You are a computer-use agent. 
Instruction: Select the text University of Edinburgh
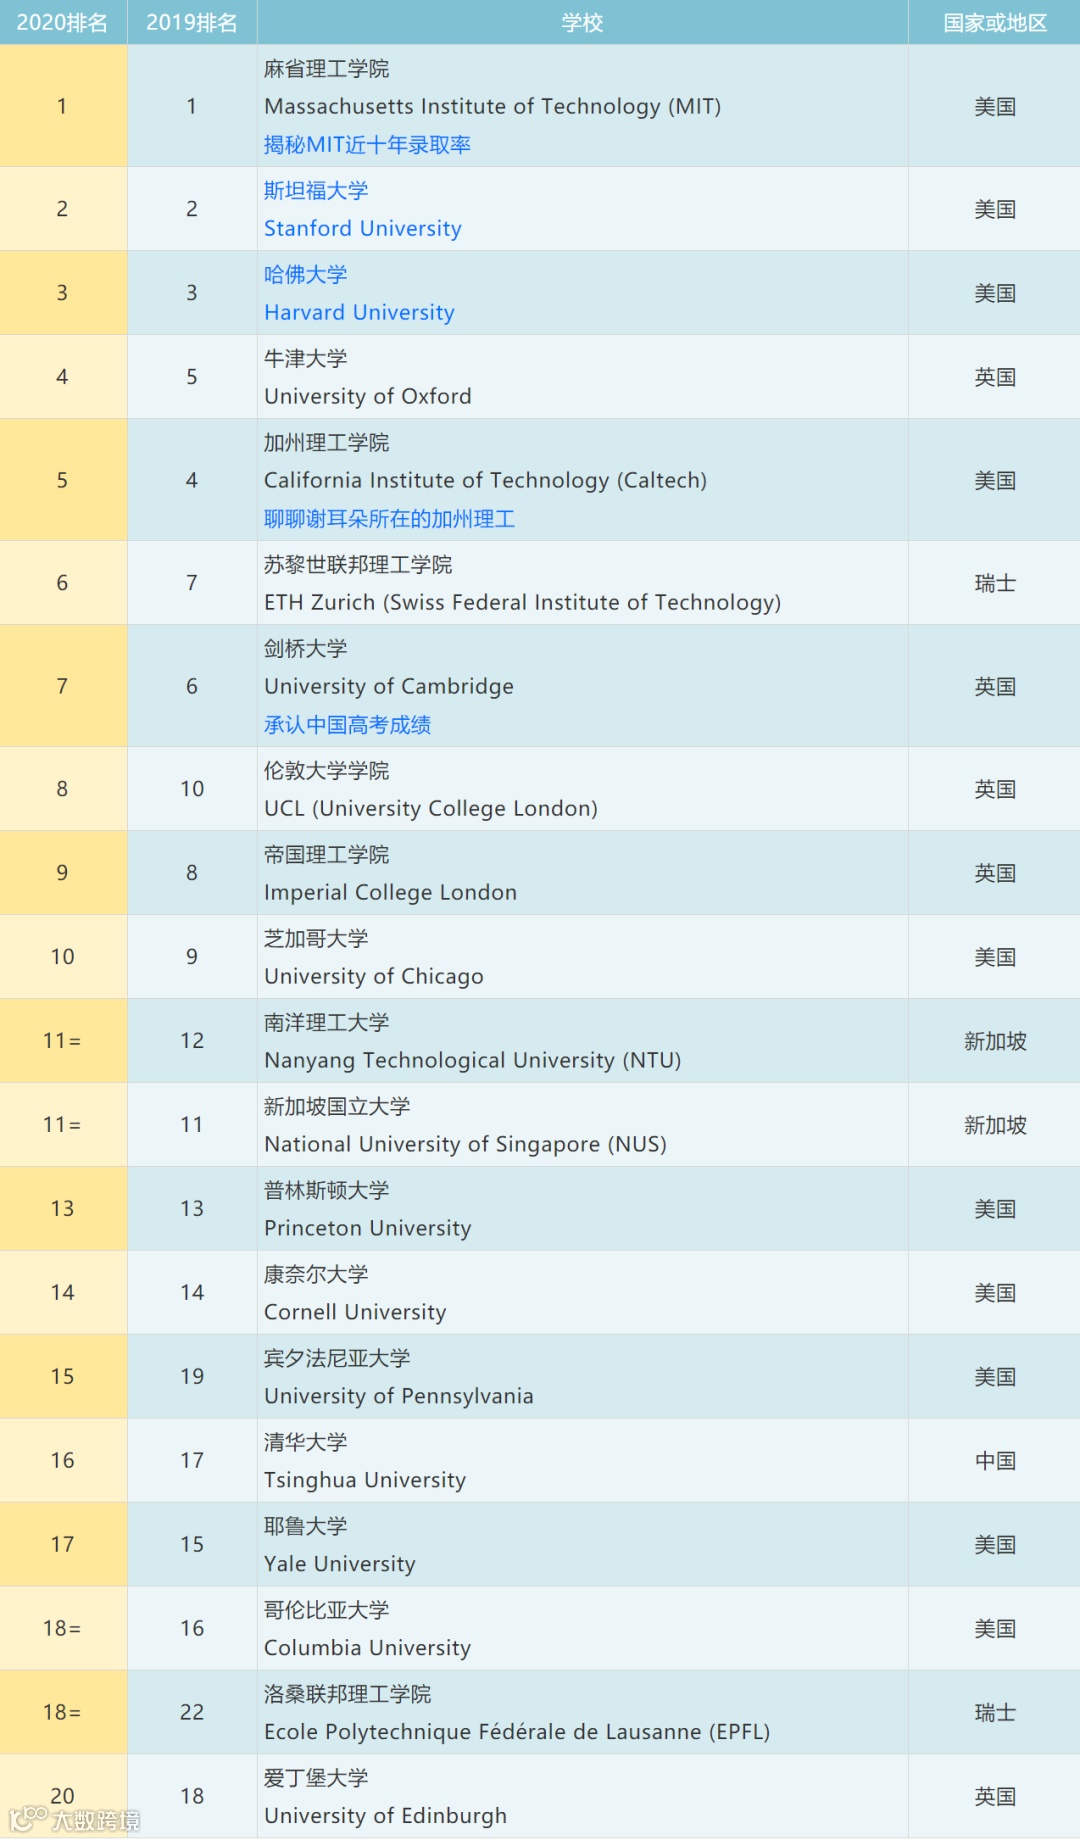[x=385, y=1817]
